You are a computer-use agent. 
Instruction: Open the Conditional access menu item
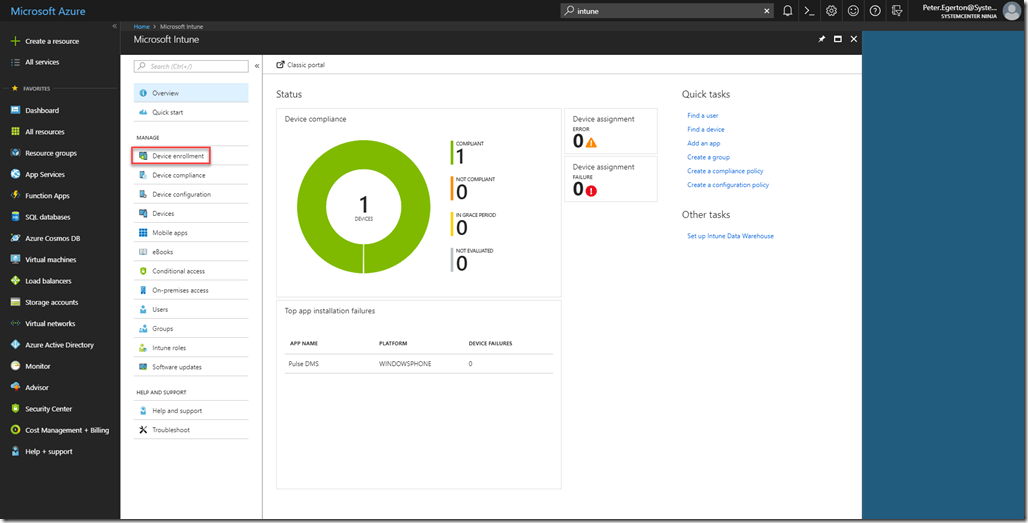point(178,271)
